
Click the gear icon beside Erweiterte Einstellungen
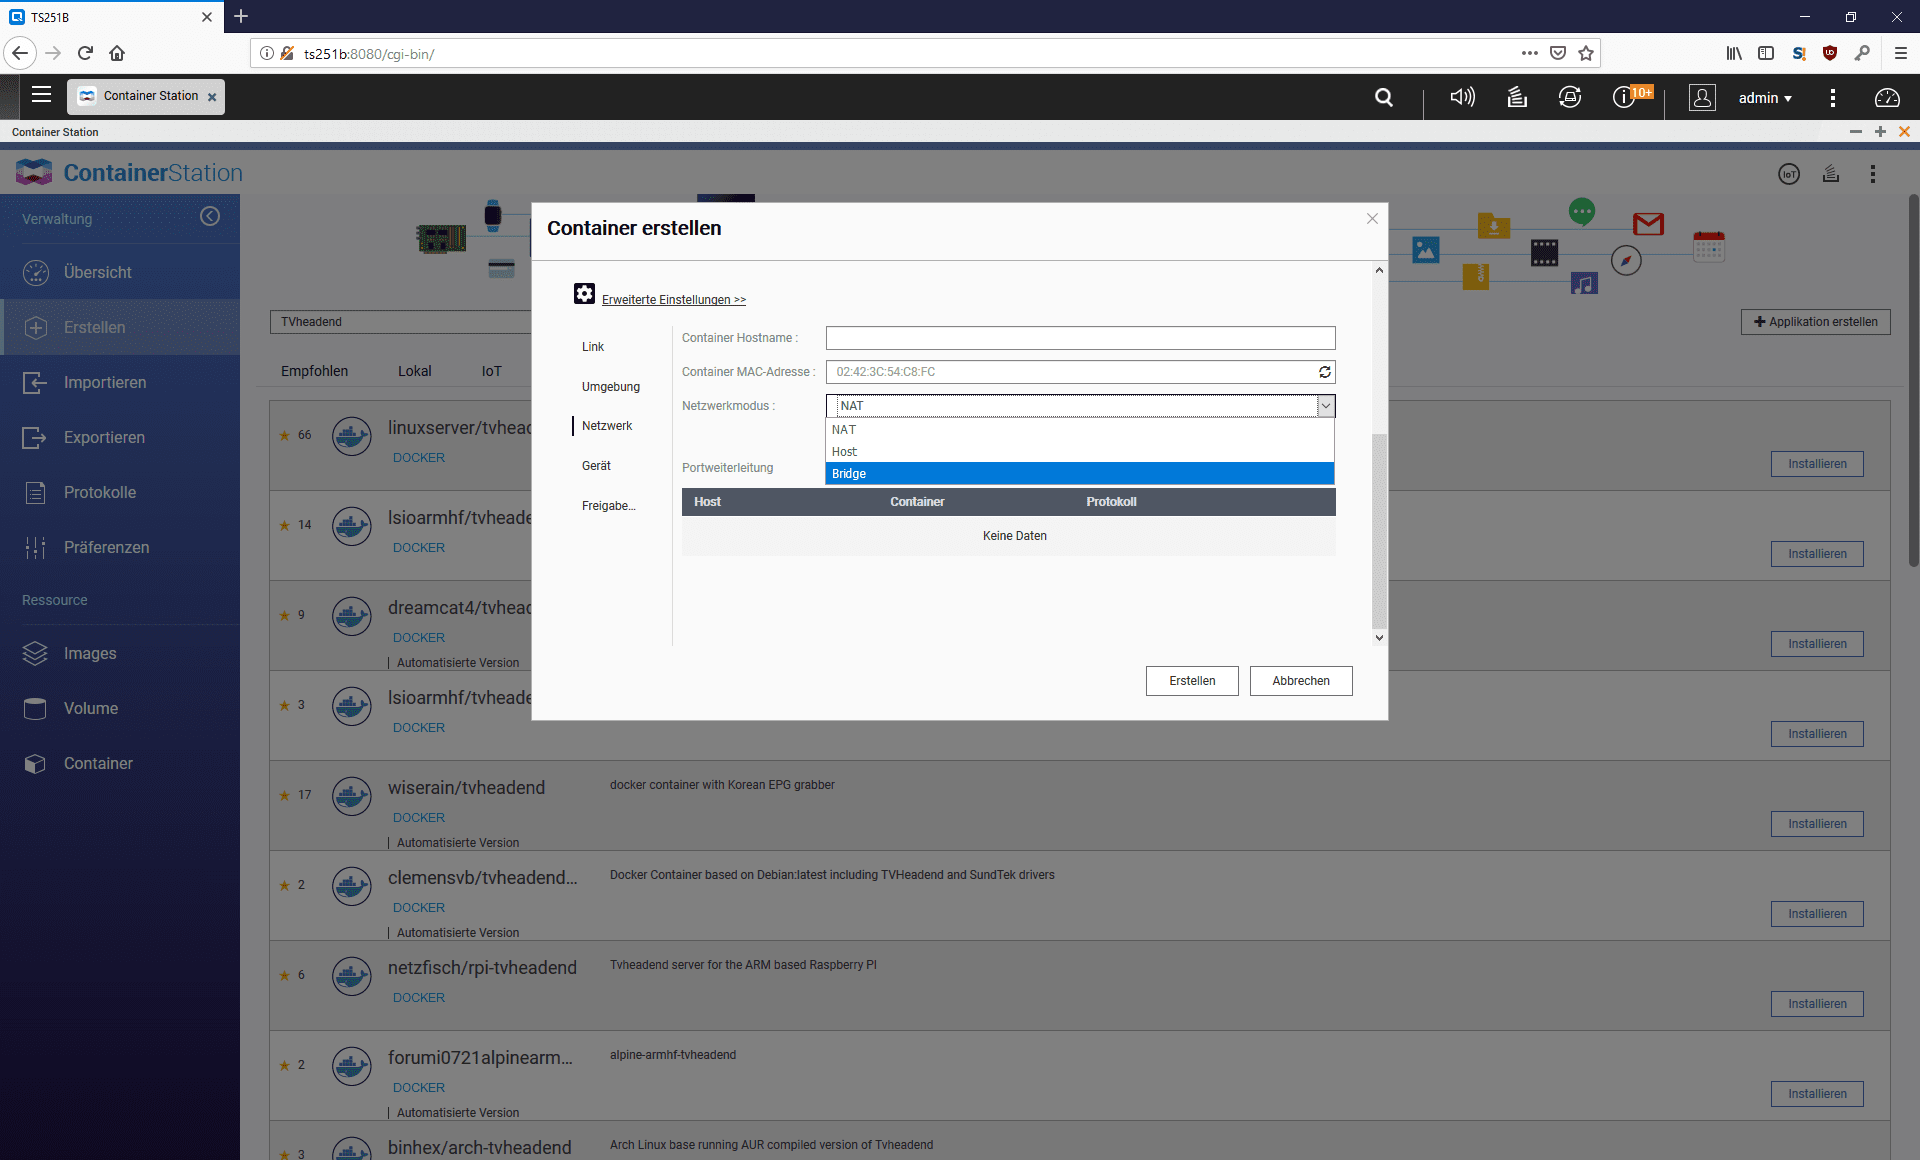(x=584, y=294)
